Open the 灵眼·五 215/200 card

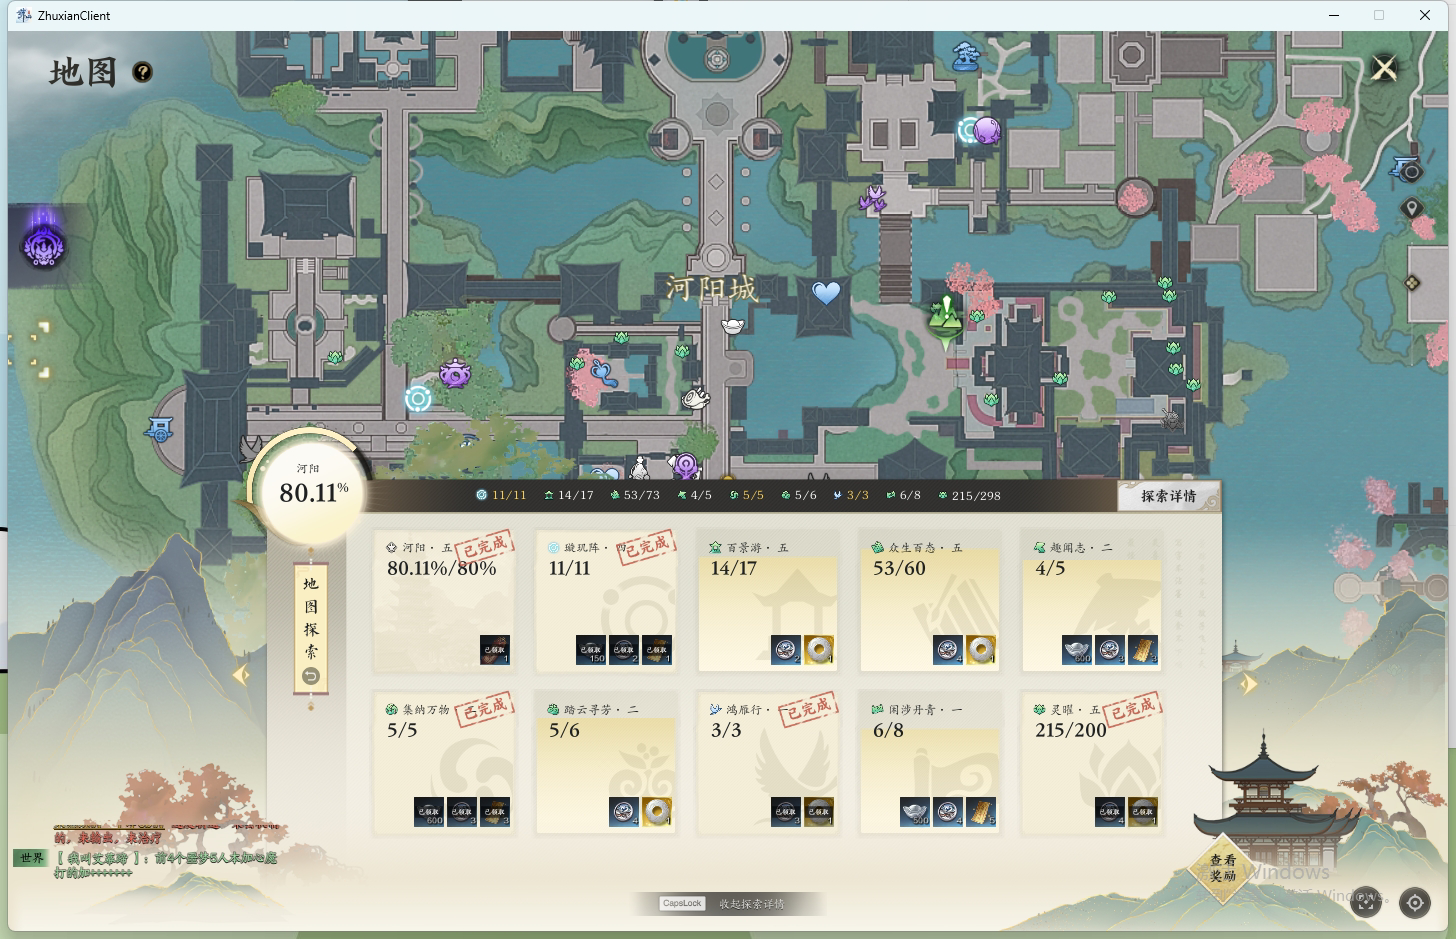click(x=1092, y=763)
